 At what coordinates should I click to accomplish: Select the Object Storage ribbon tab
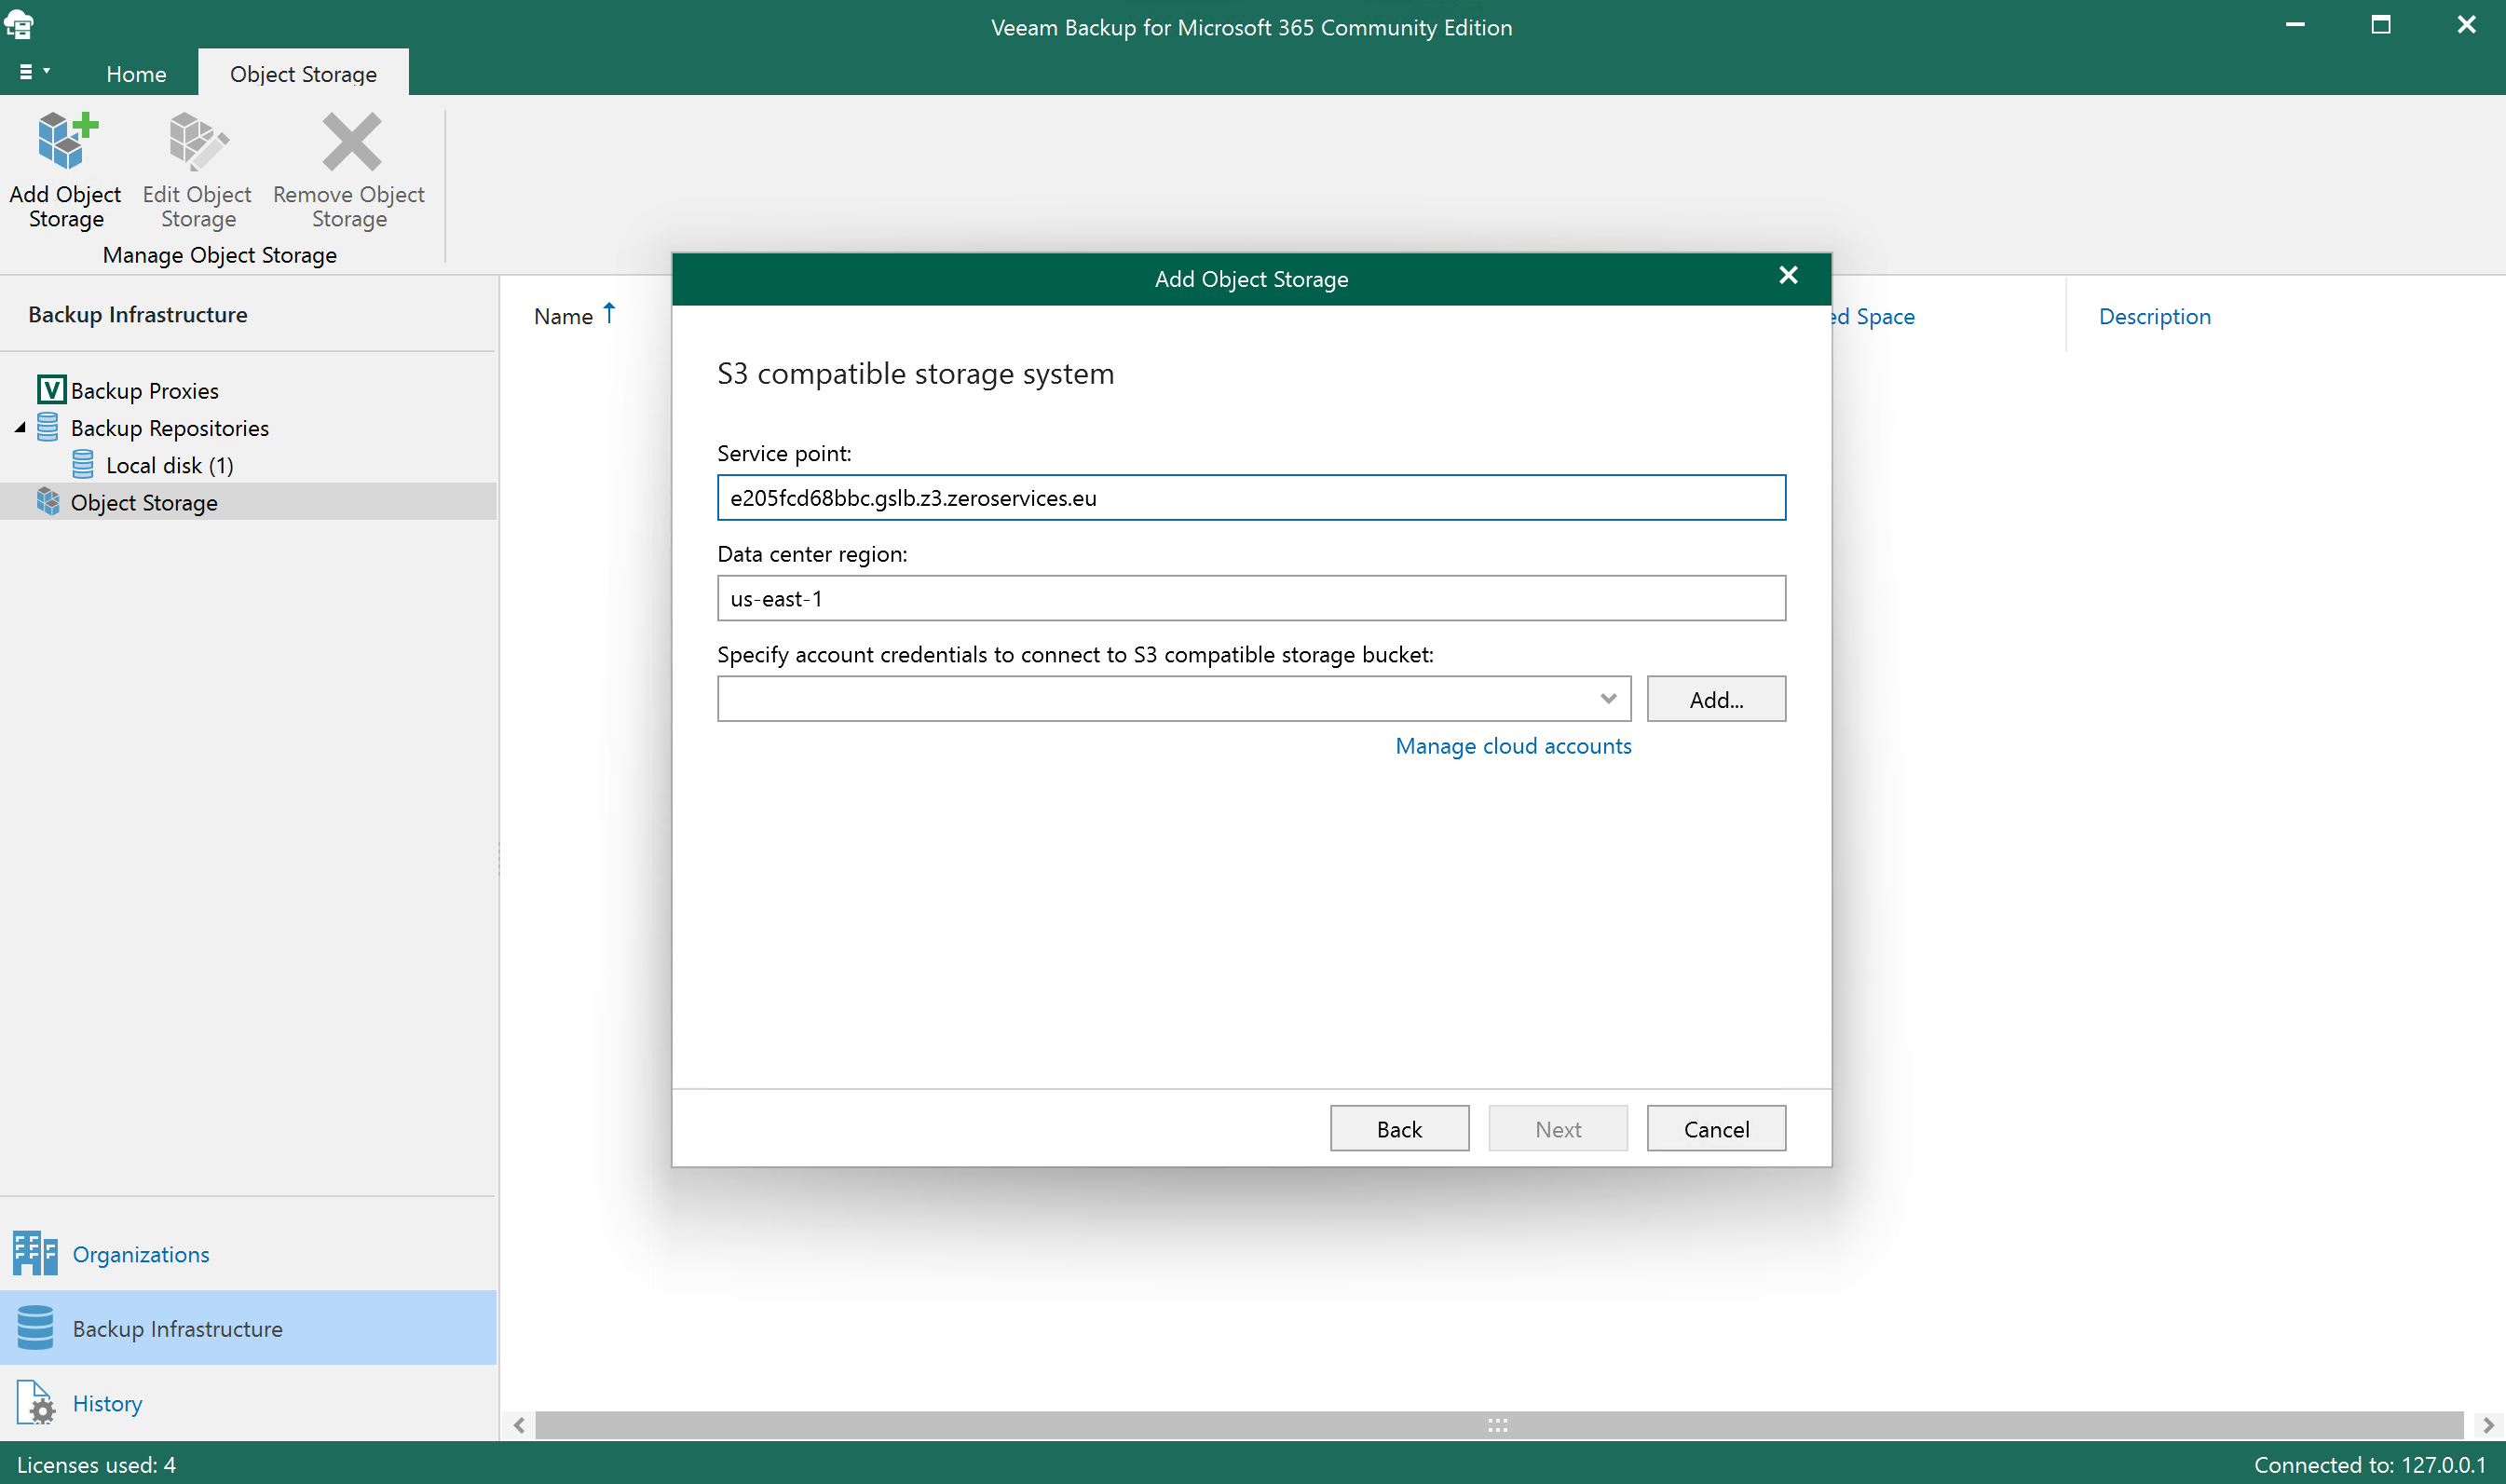click(303, 73)
